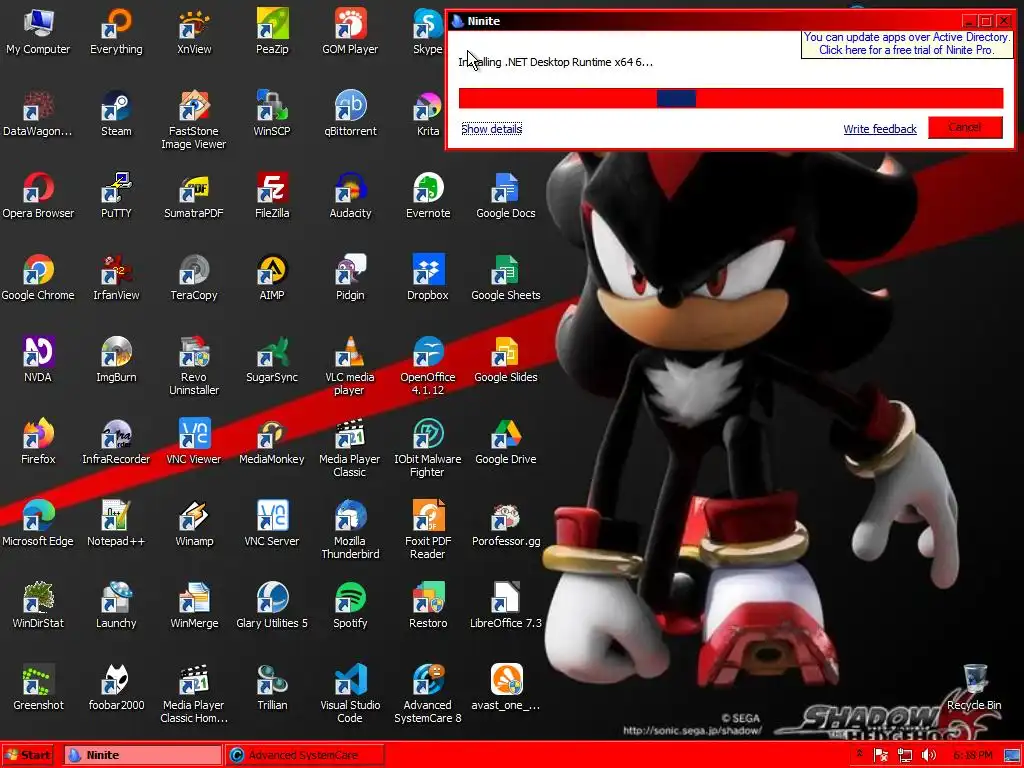Select the IObit Malware Fighter icon
This screenshot has height=768, width=1024.
coord(428,448)
